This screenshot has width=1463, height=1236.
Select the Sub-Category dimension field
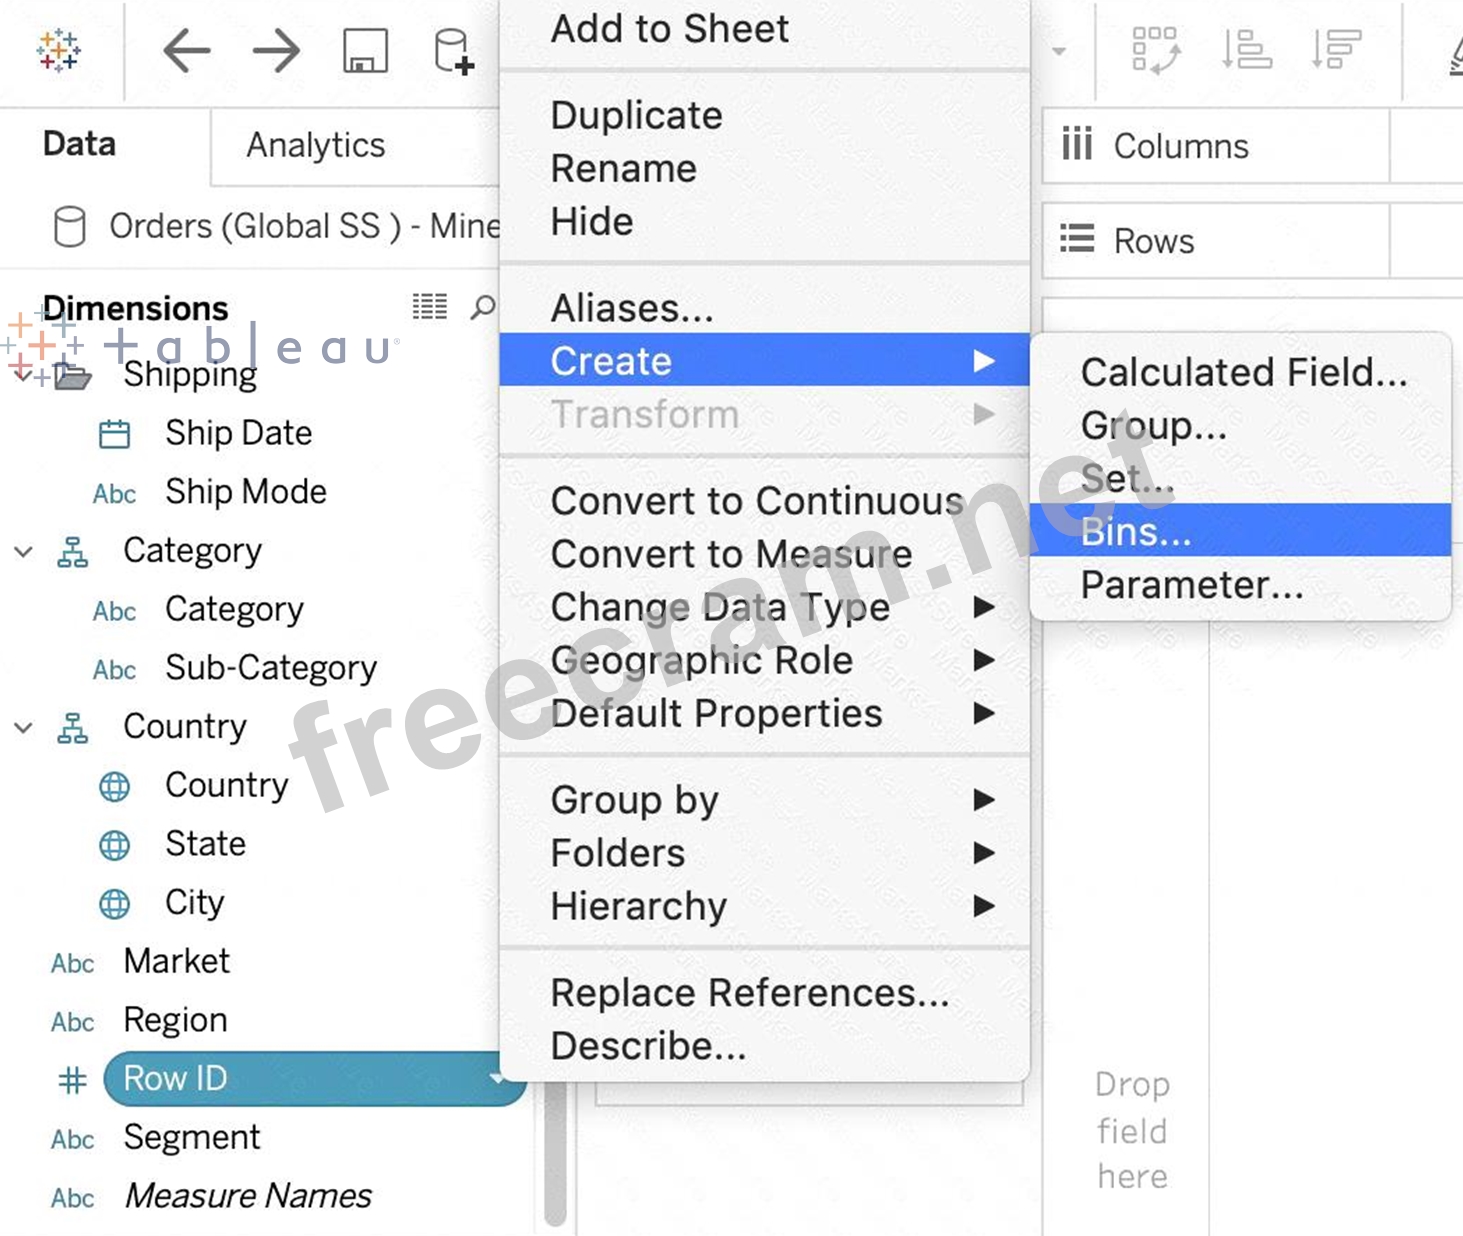click(270, 668)
